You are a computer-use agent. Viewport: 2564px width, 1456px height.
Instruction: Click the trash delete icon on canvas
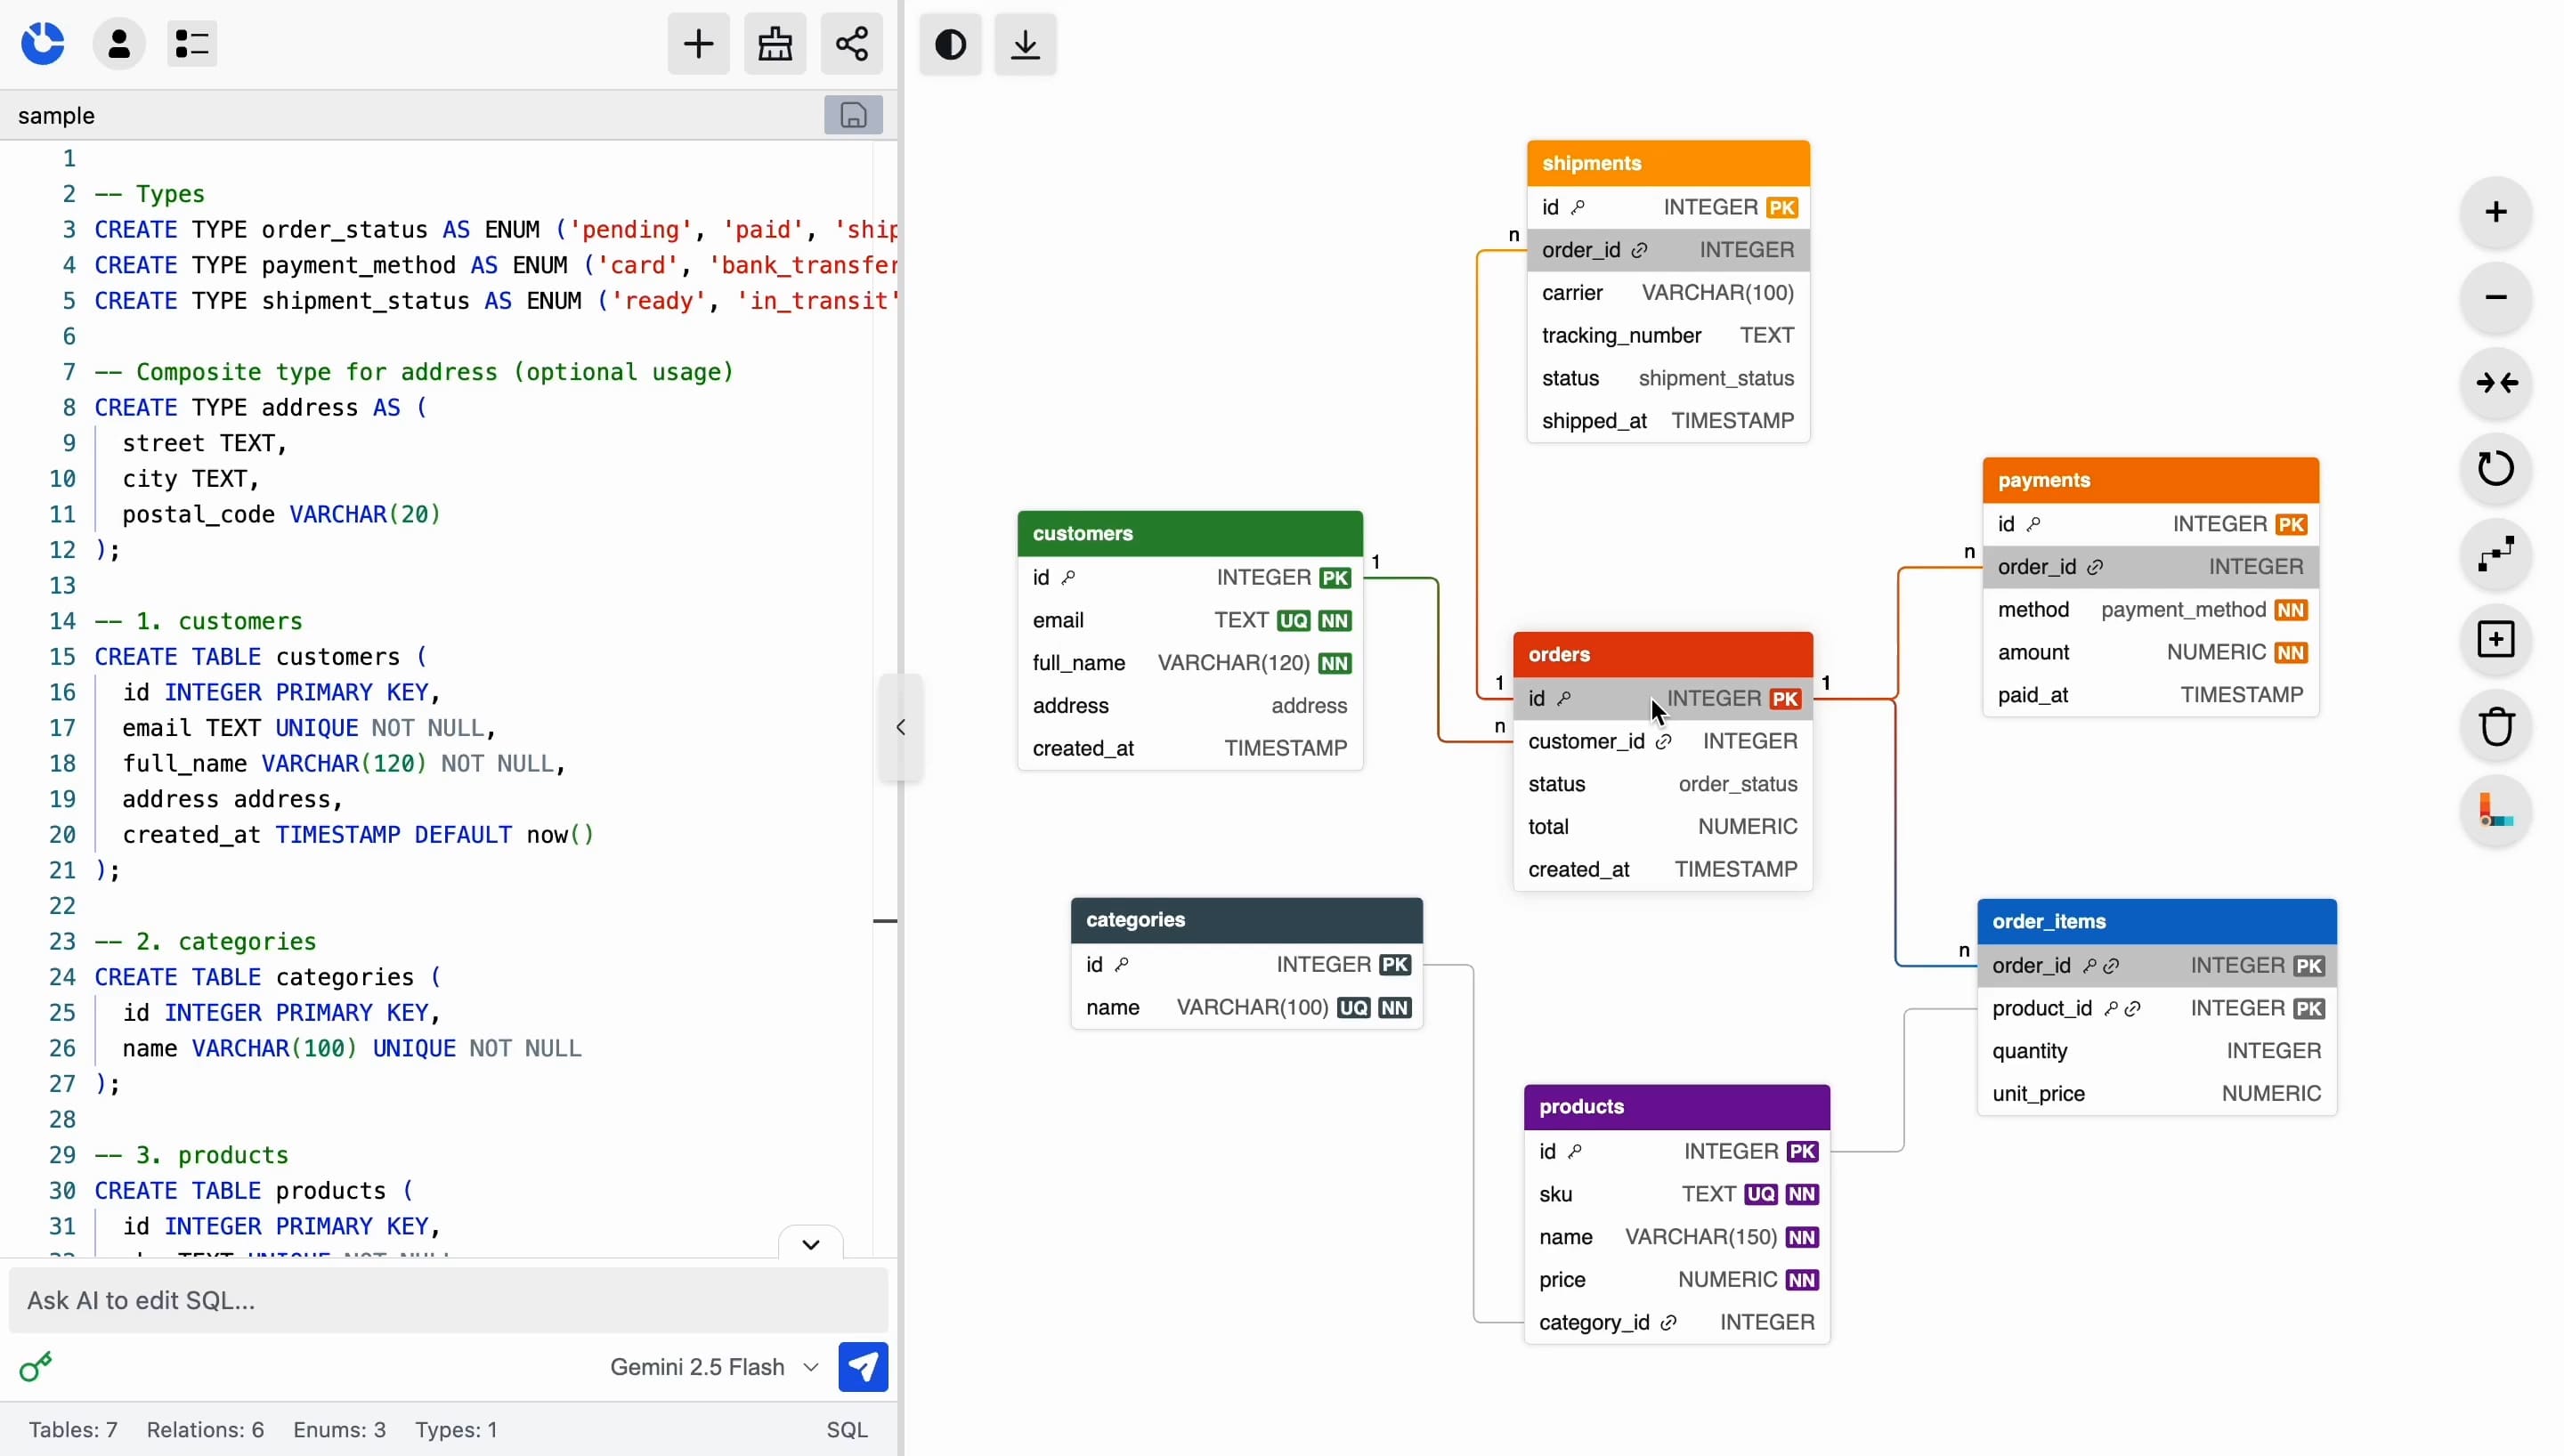2496,726
